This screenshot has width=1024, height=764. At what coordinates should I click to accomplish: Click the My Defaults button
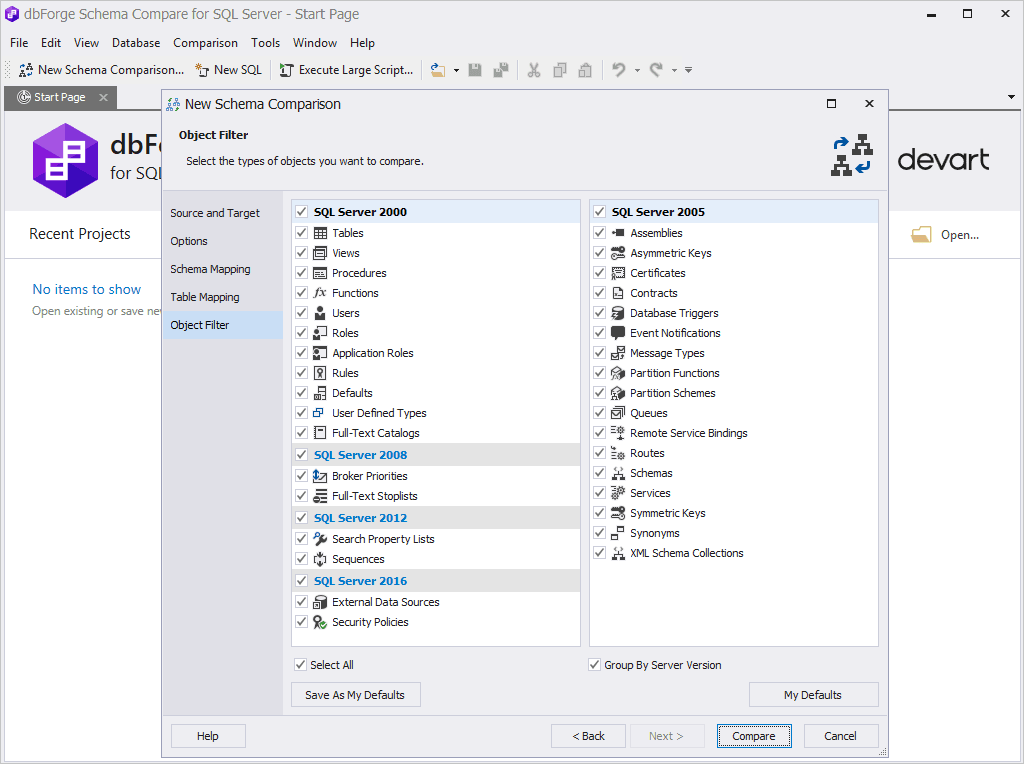point(813,695)
